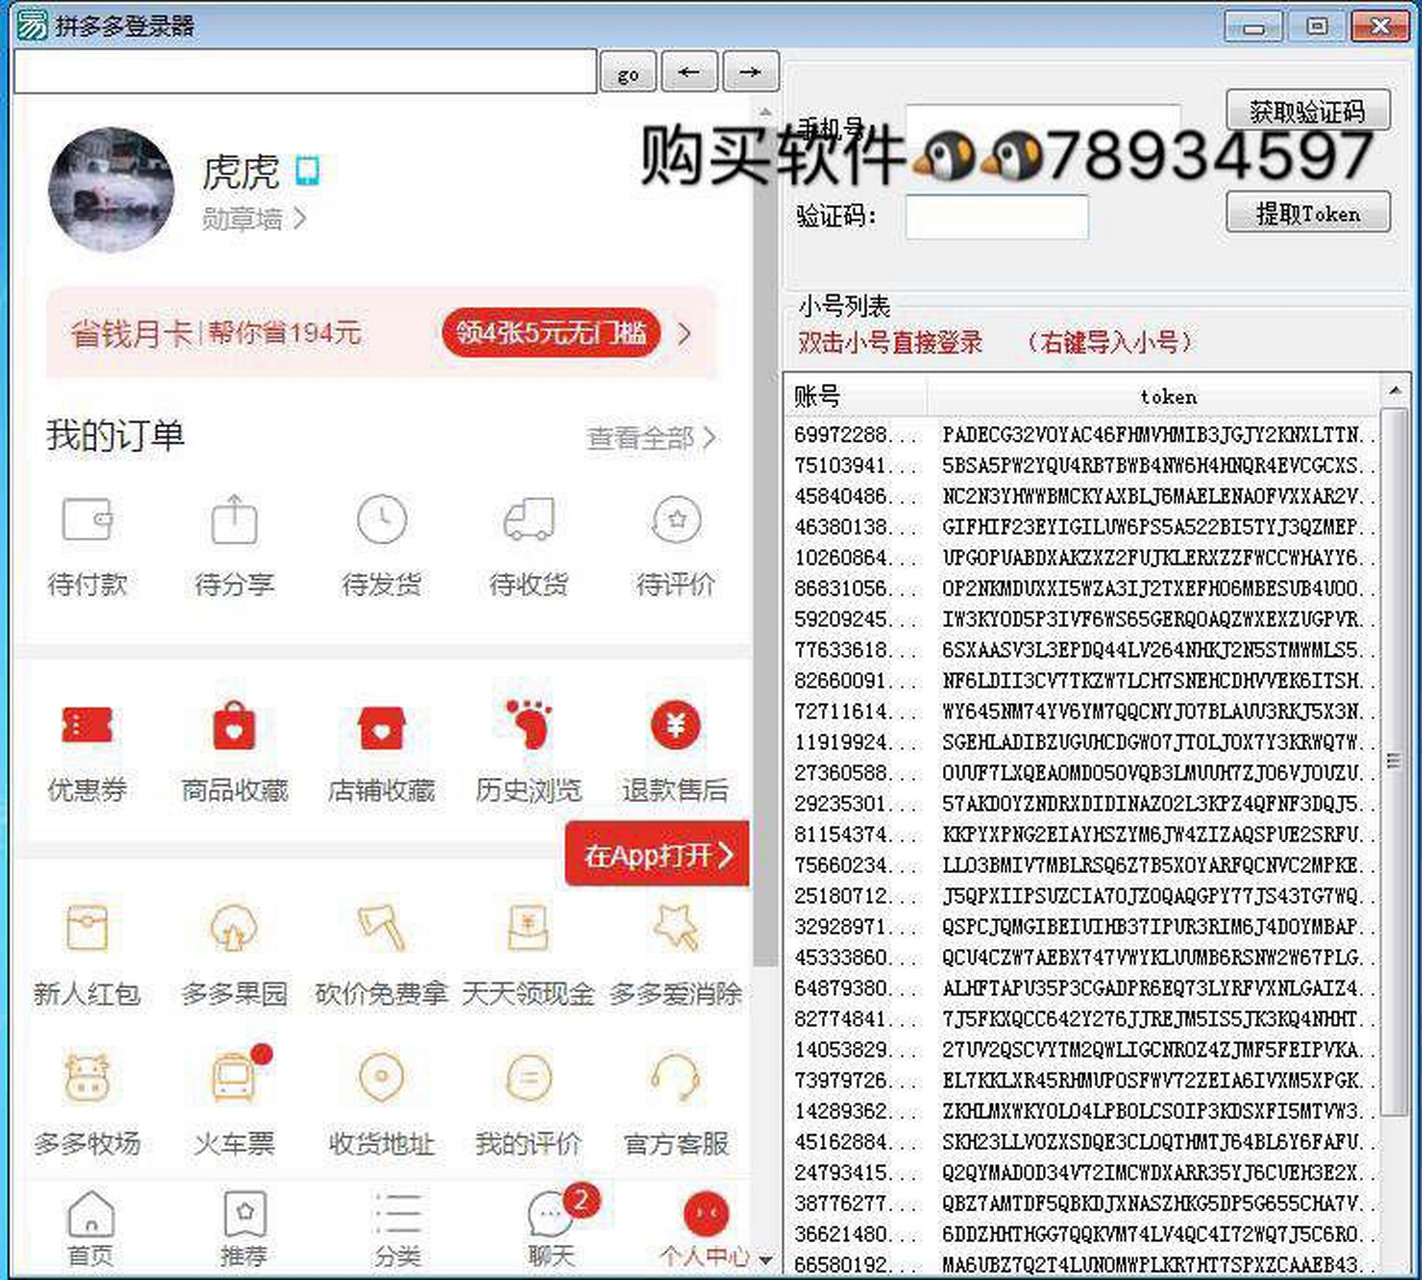This screenshot has height=1280, width=1422.
Task: Open the 优惠券 coupon icon
Action: tap(87, 726)
